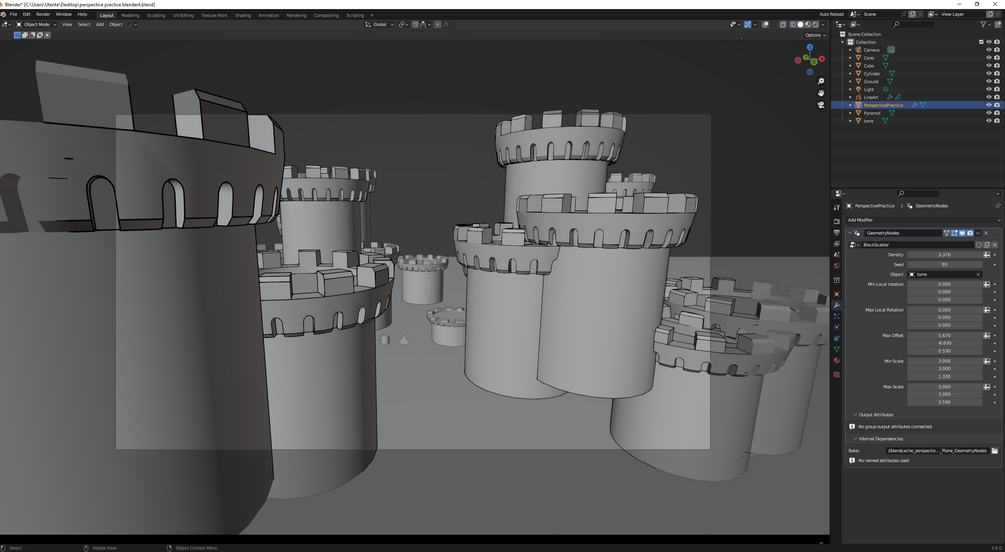Expand the Cube object in outliner
This screenshot has height=552, width=1005.
(851, 65)
